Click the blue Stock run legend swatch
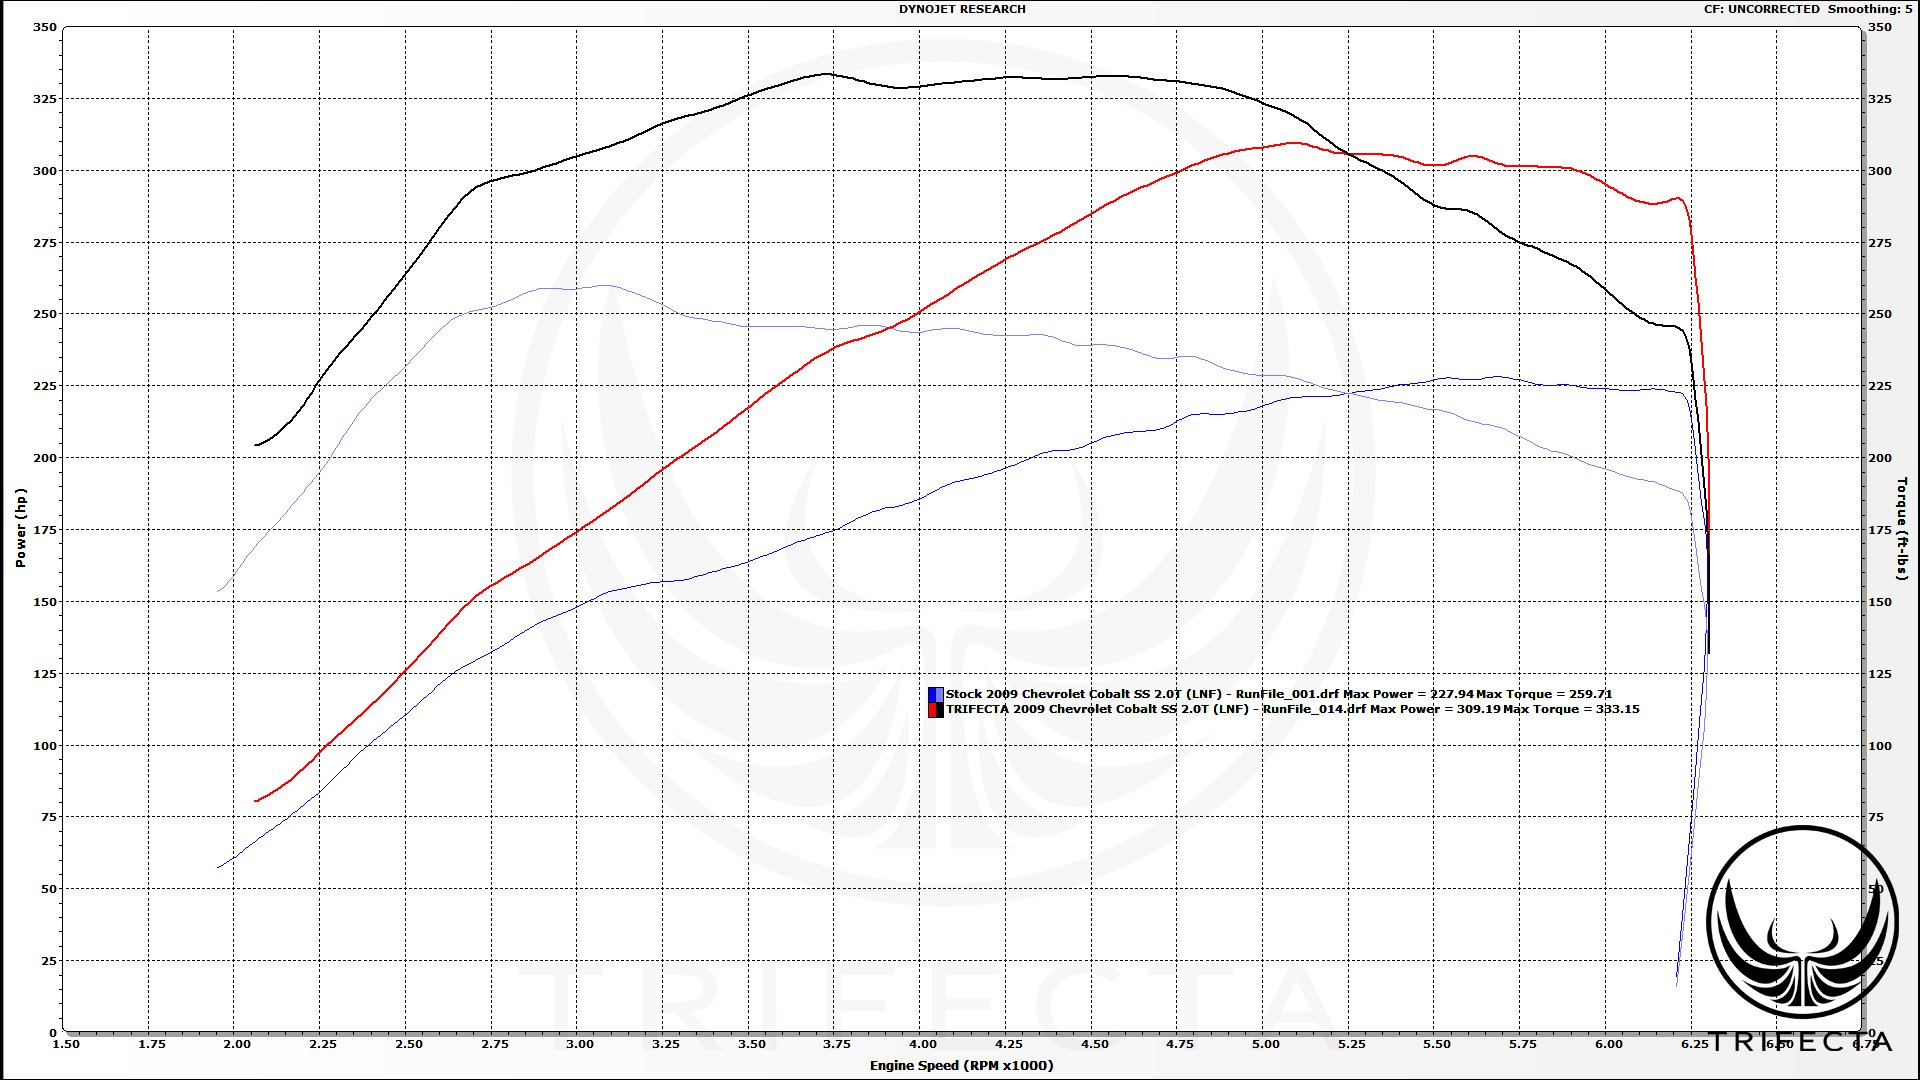The image size is (1920, 1080). click(x=935, y=694)
